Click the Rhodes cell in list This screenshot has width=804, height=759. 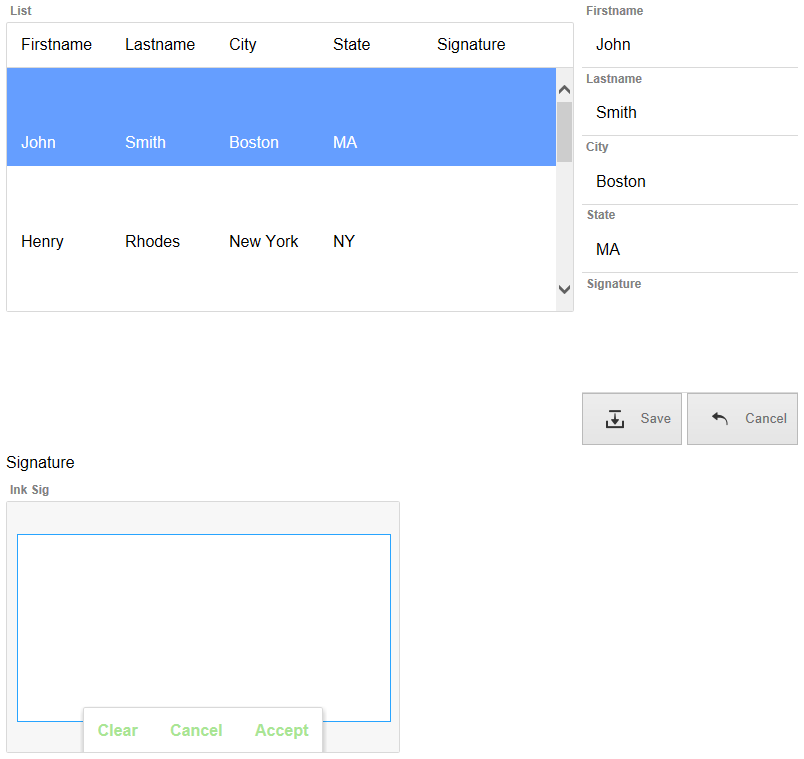pyautogui.click(x=152, y=241)
